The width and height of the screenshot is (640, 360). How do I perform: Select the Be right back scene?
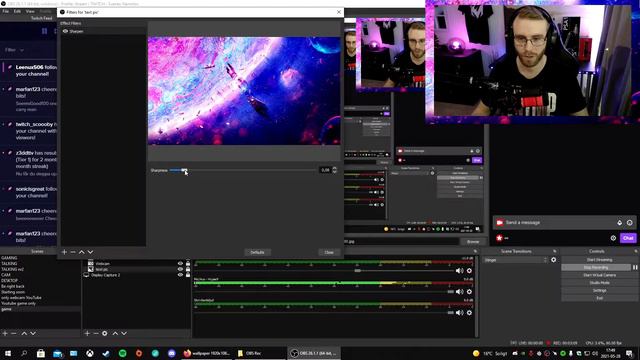click(x=13, y=287)
